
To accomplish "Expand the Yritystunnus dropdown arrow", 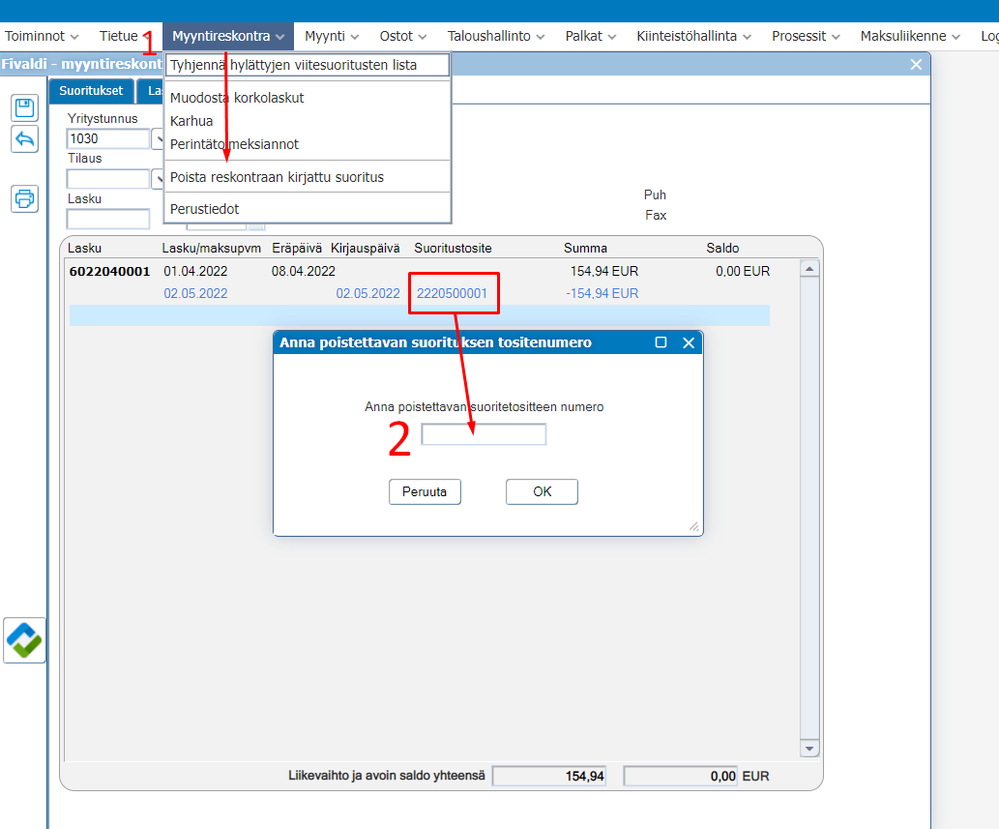I will click(158, 139).
